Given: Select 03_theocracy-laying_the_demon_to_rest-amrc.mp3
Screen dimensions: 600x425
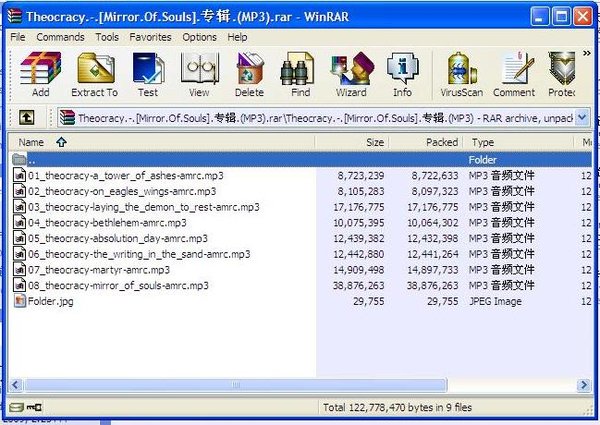Looking at the screenshot, I should 143,207.
